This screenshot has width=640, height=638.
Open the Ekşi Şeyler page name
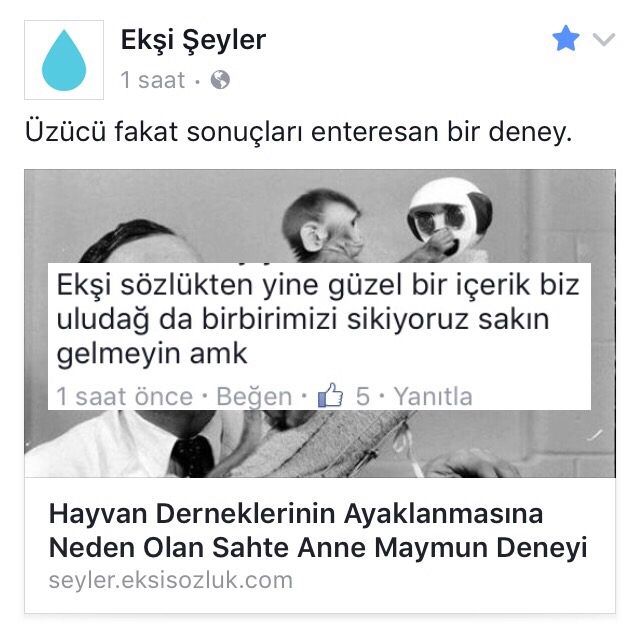click(193, 41)
